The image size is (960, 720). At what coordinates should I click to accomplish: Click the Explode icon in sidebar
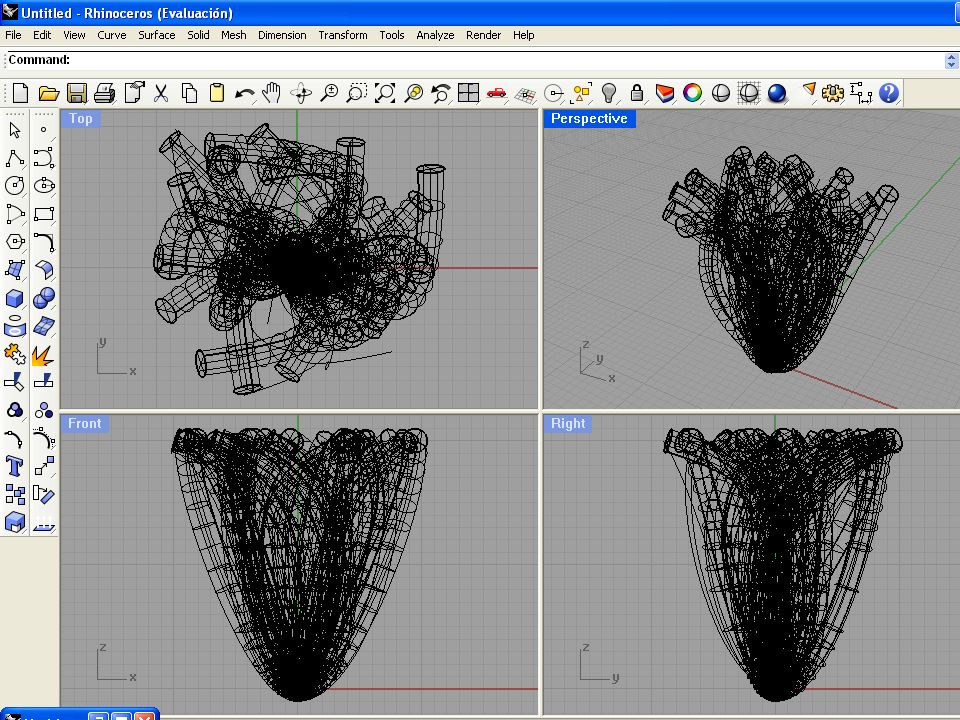coord(43,355)
